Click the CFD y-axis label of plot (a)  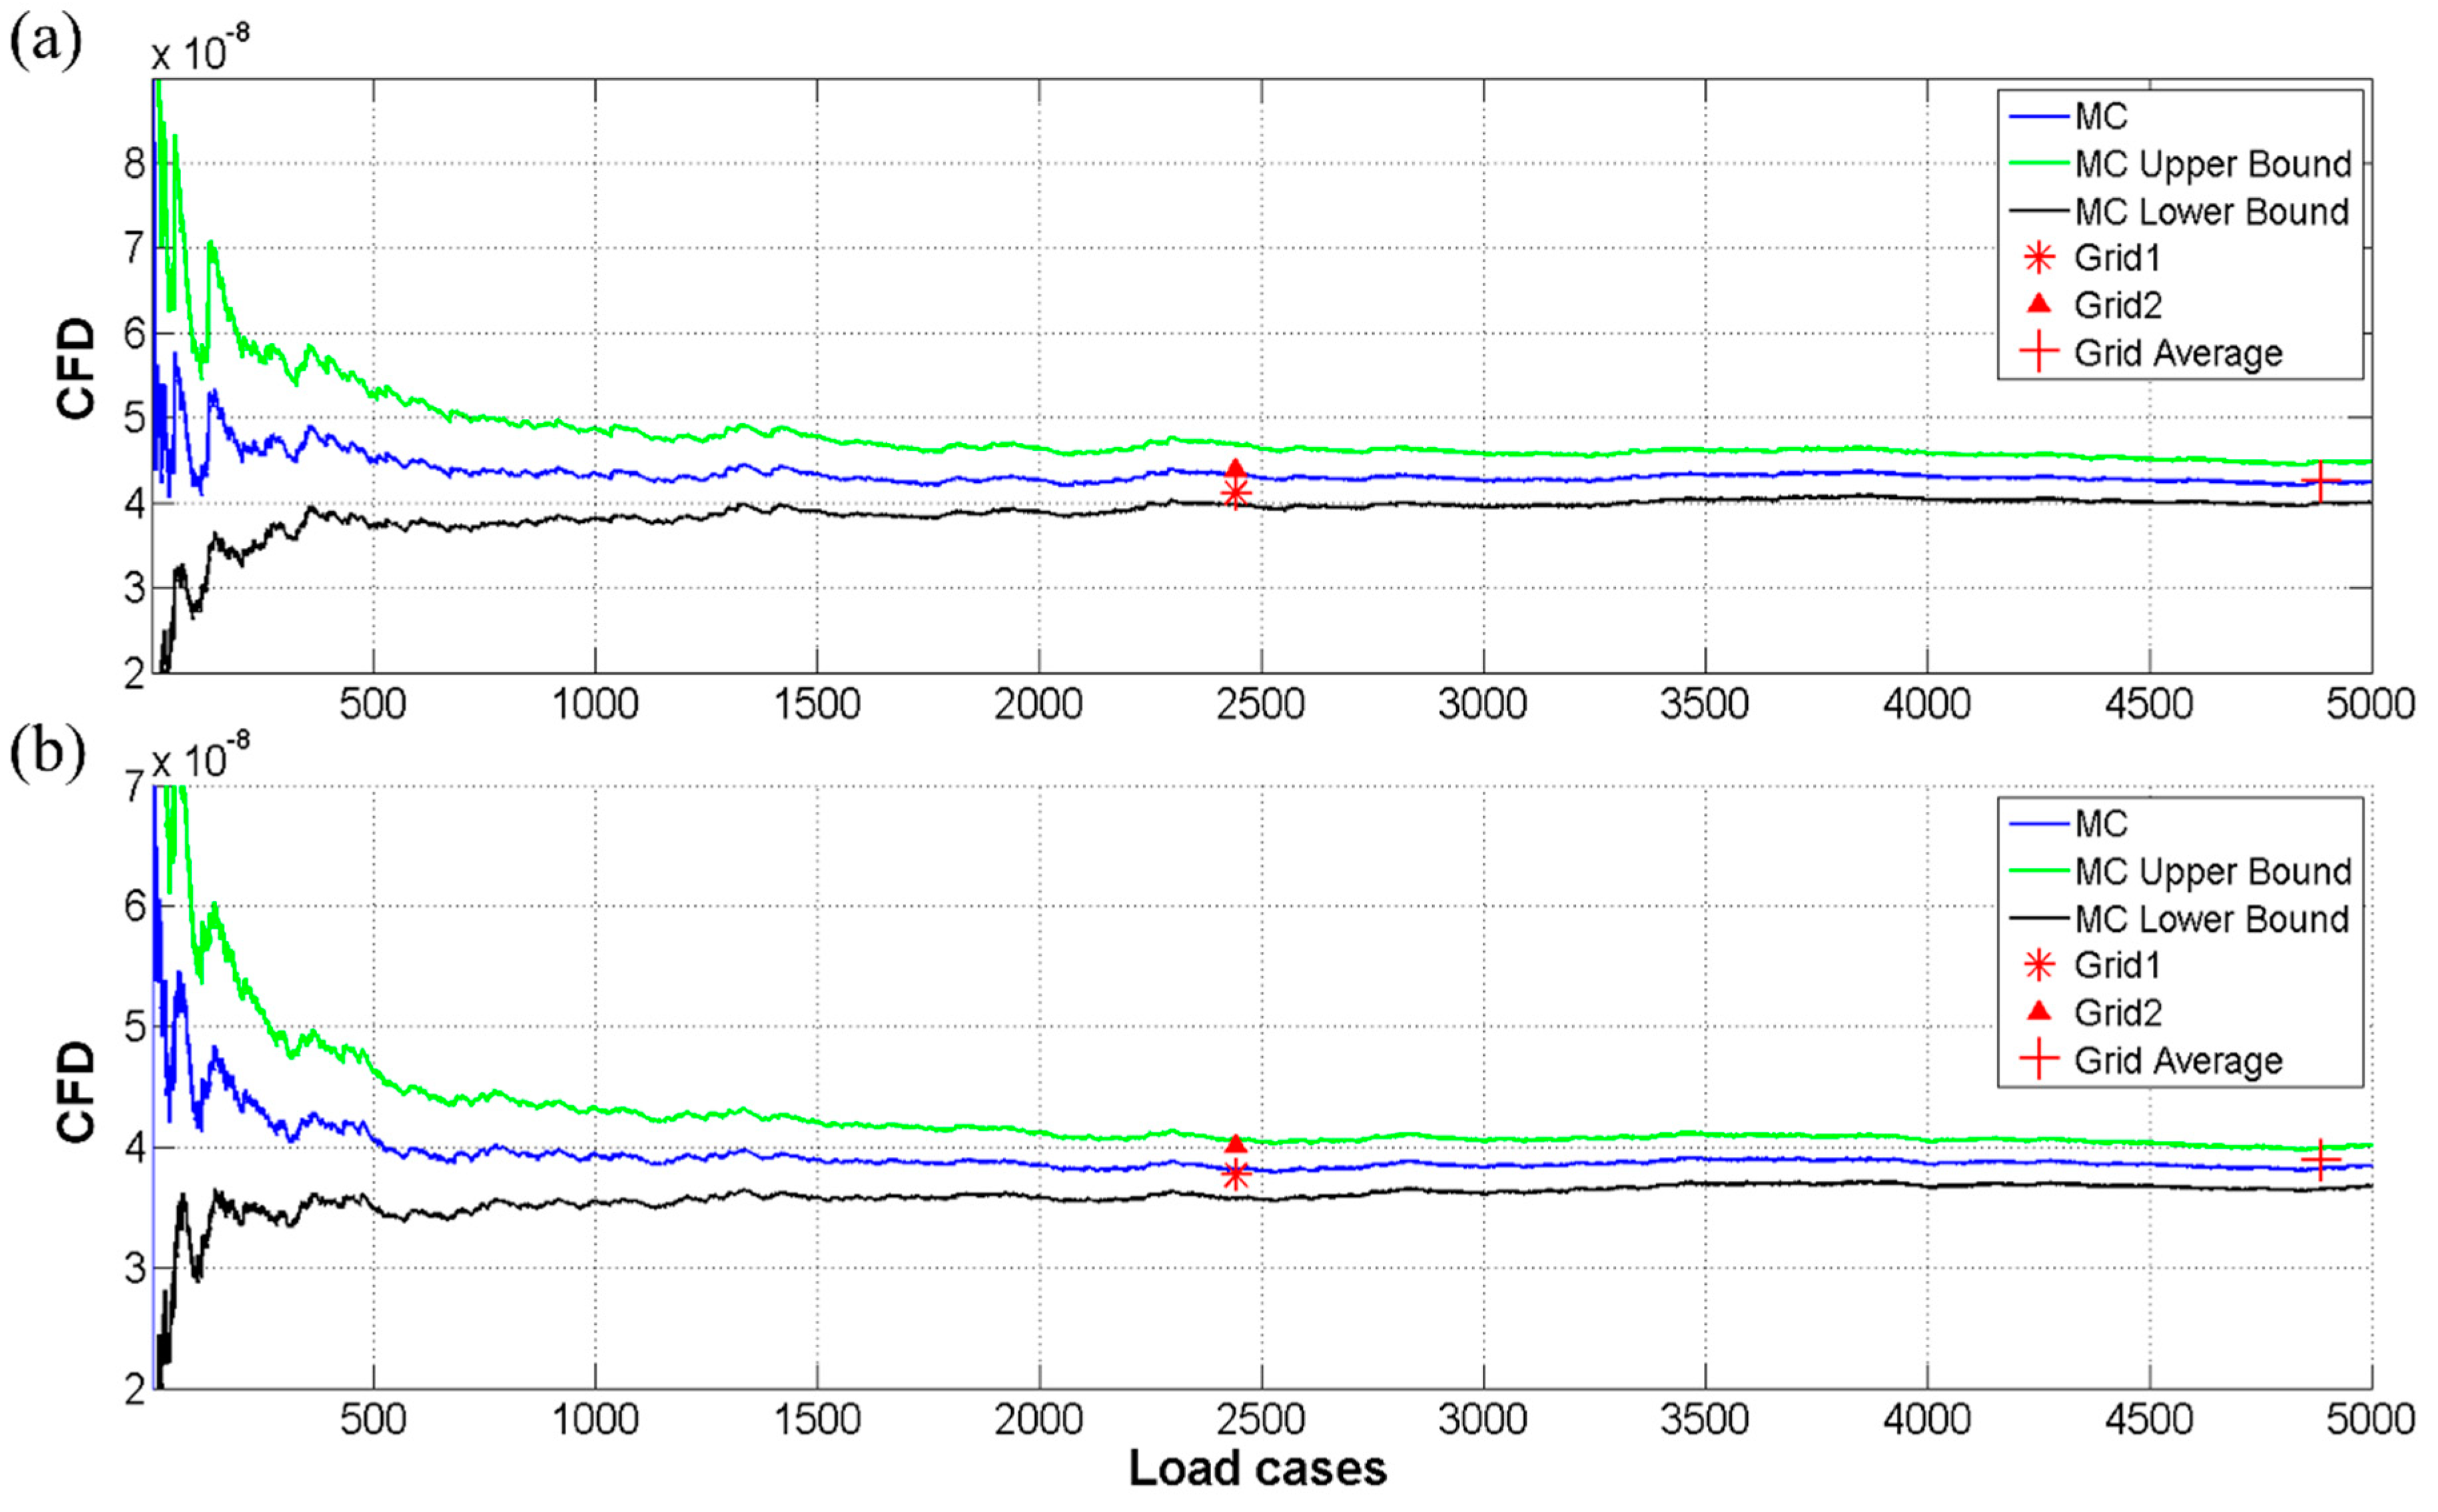[76, 368]
